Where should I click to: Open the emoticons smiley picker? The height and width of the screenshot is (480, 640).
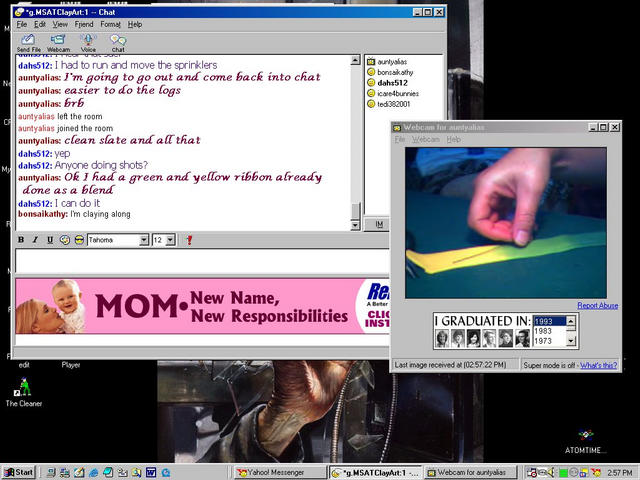coord(79,240)
